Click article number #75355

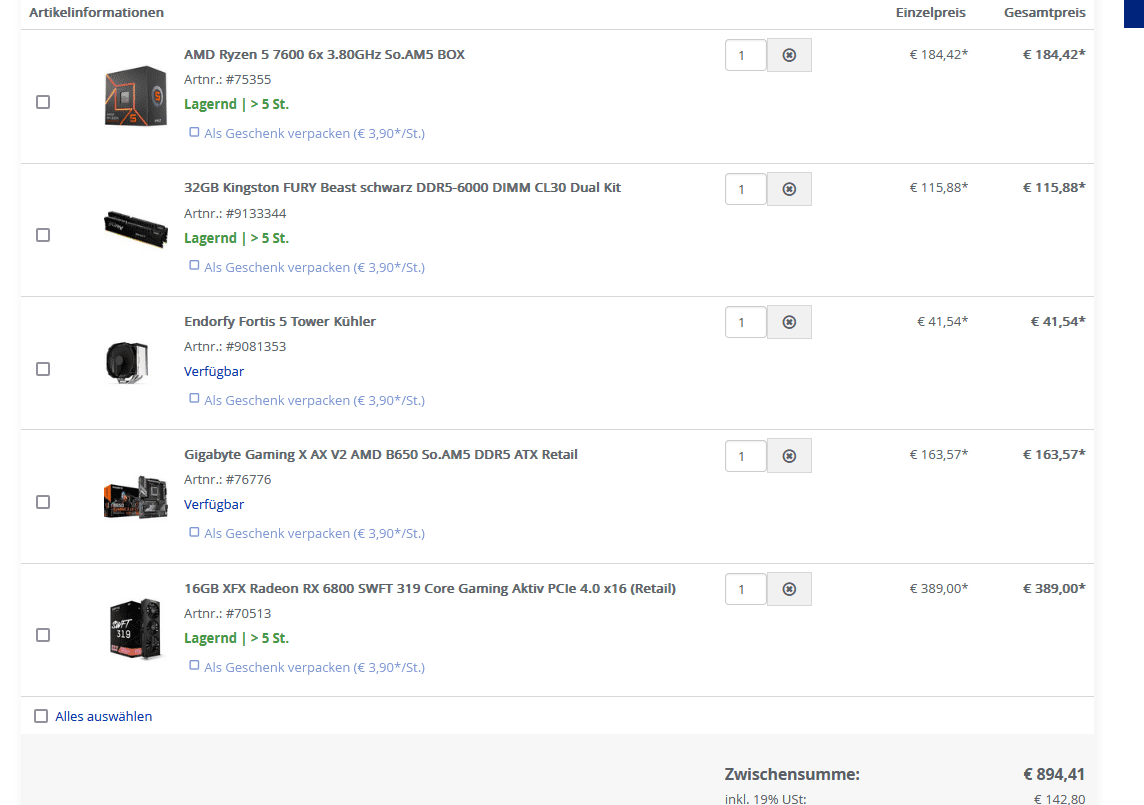tap(248, 80)
